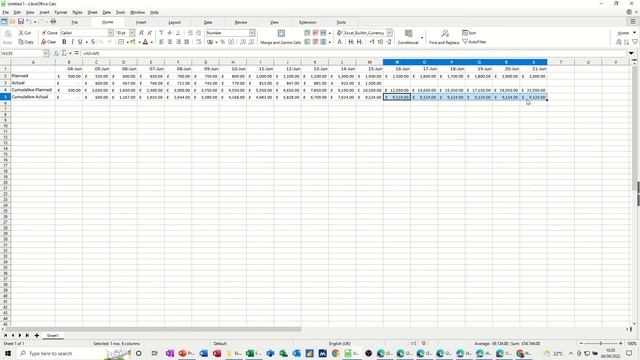Click the Name Box field
The image size is (640, 360).
click(22, 53)
